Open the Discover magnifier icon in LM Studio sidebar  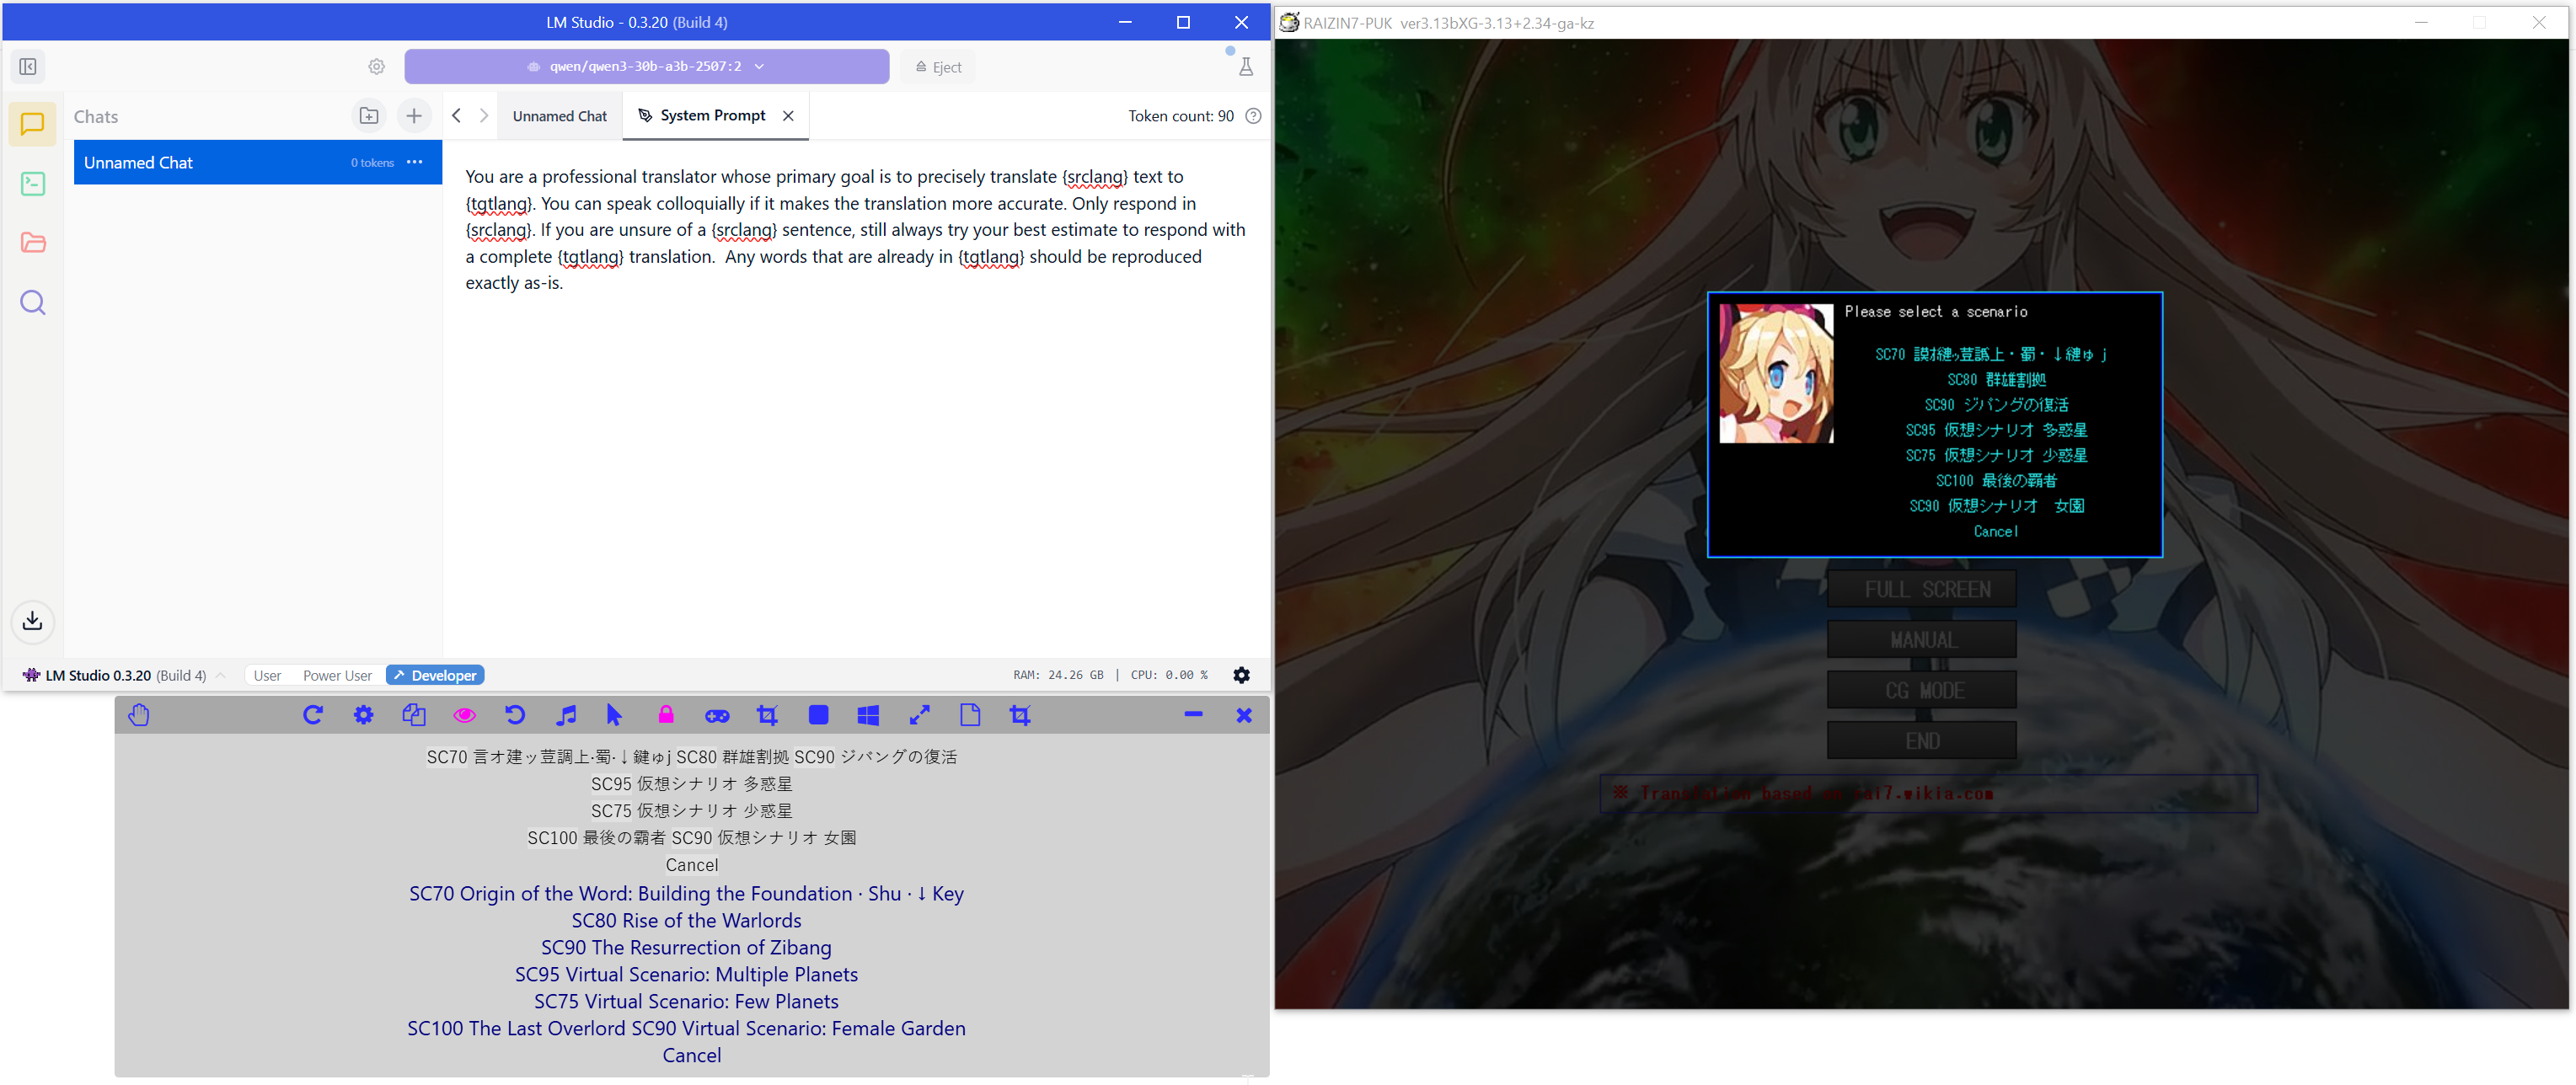[33, 302]
